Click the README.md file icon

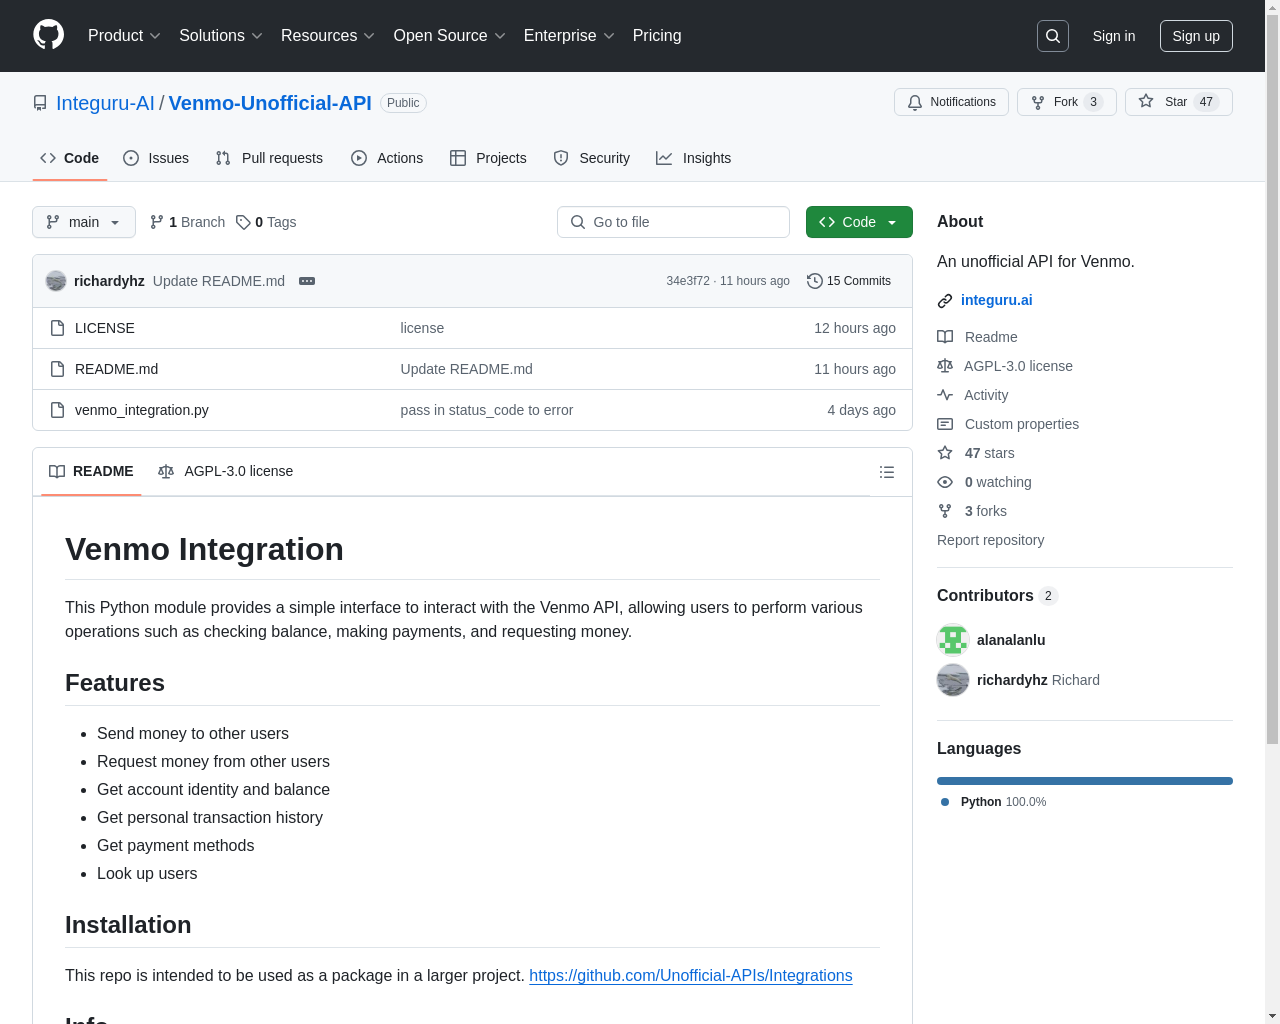(x=58, y=369)
